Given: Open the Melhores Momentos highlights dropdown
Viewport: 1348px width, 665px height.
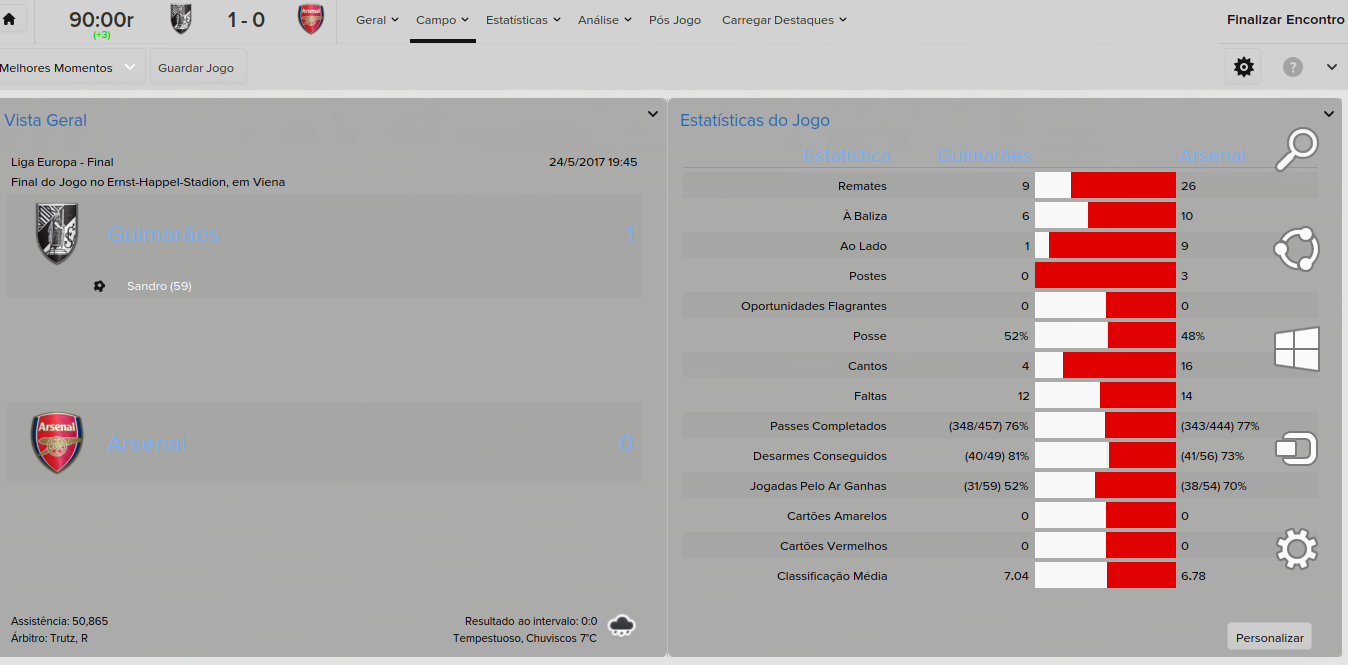Looking at the screenshot, I should click(70, 68).
